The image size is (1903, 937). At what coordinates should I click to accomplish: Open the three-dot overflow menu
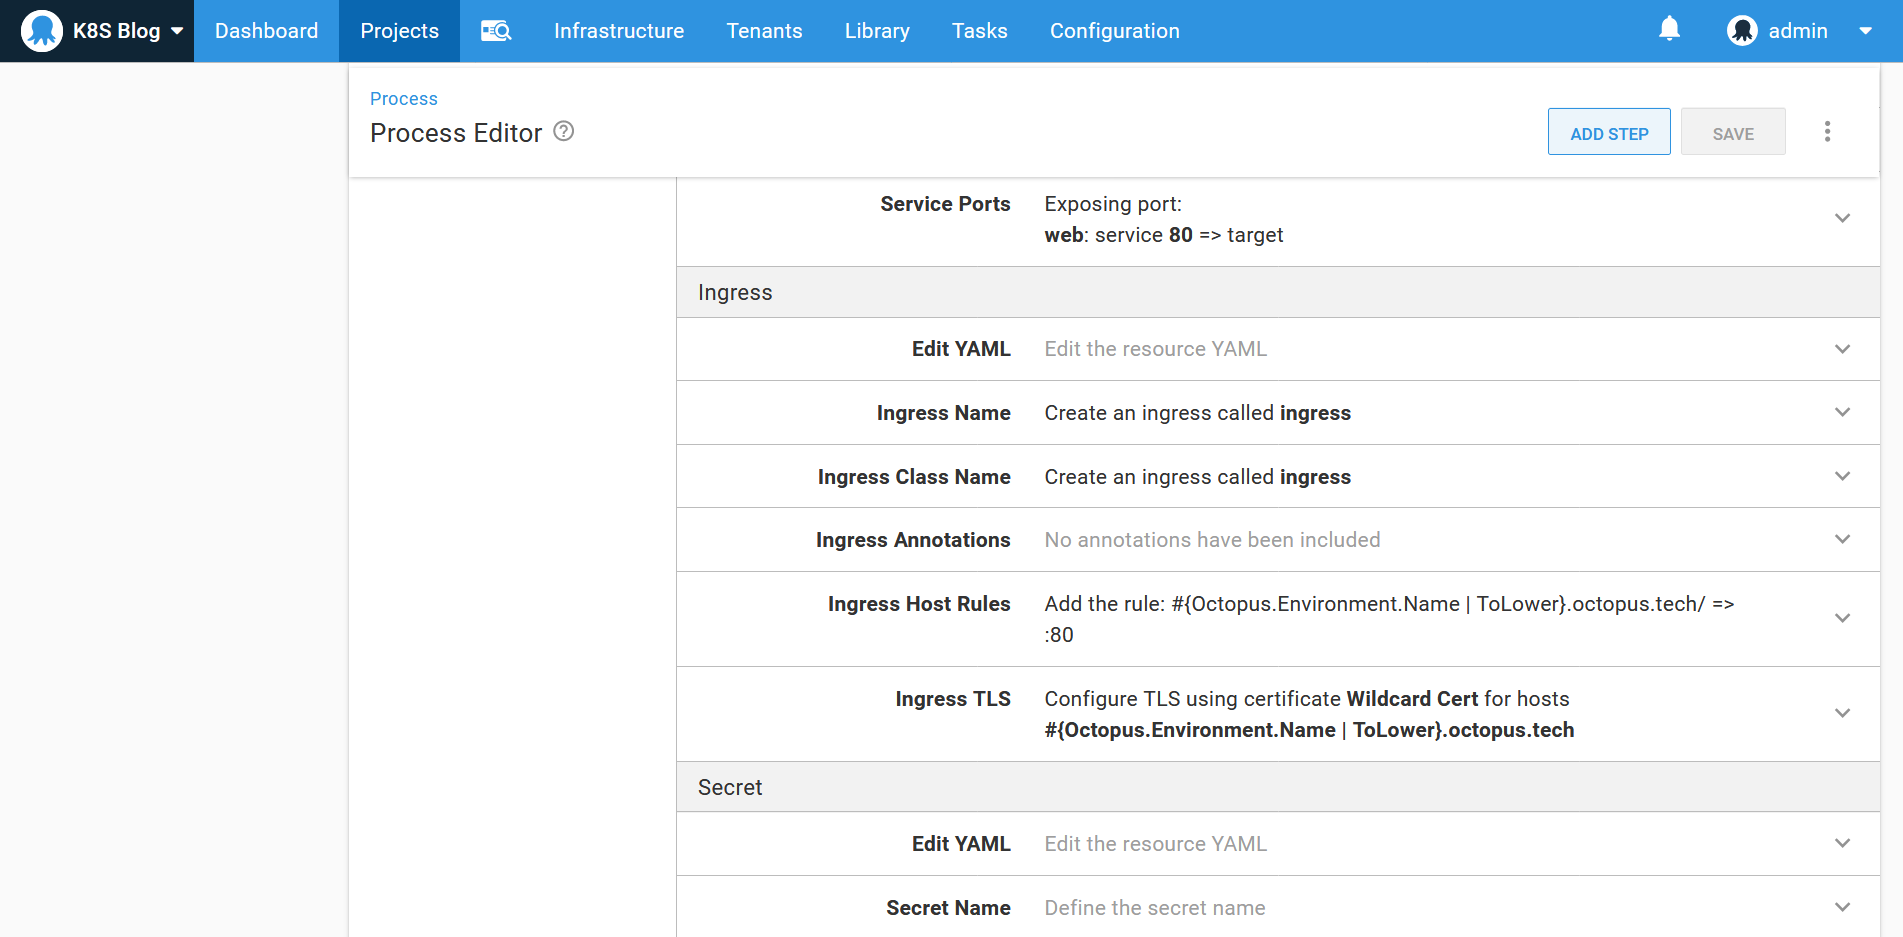point(1827,132)
